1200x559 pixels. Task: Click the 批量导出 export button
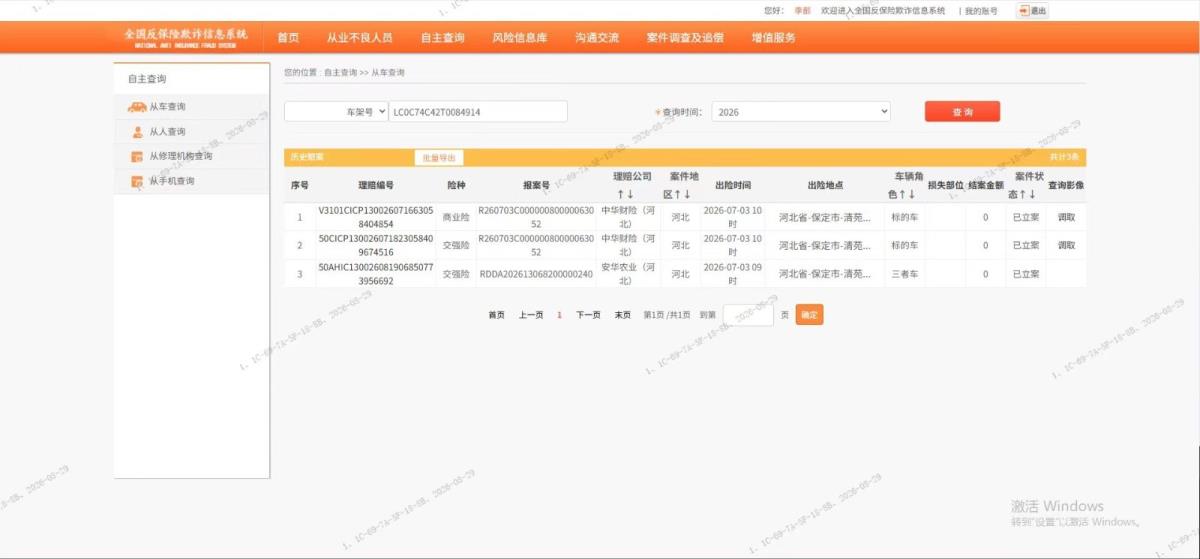(x=438, y=157)
